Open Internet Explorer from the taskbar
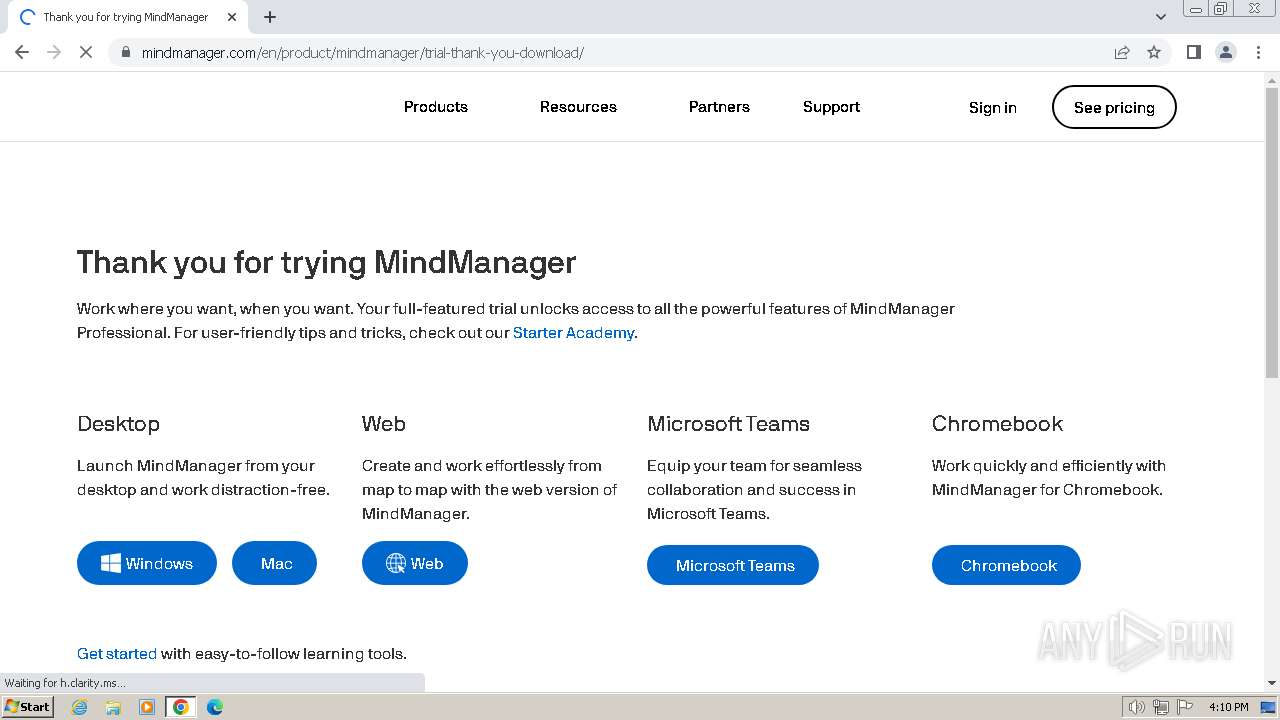Screen dimensions: 1280x720 79,707
